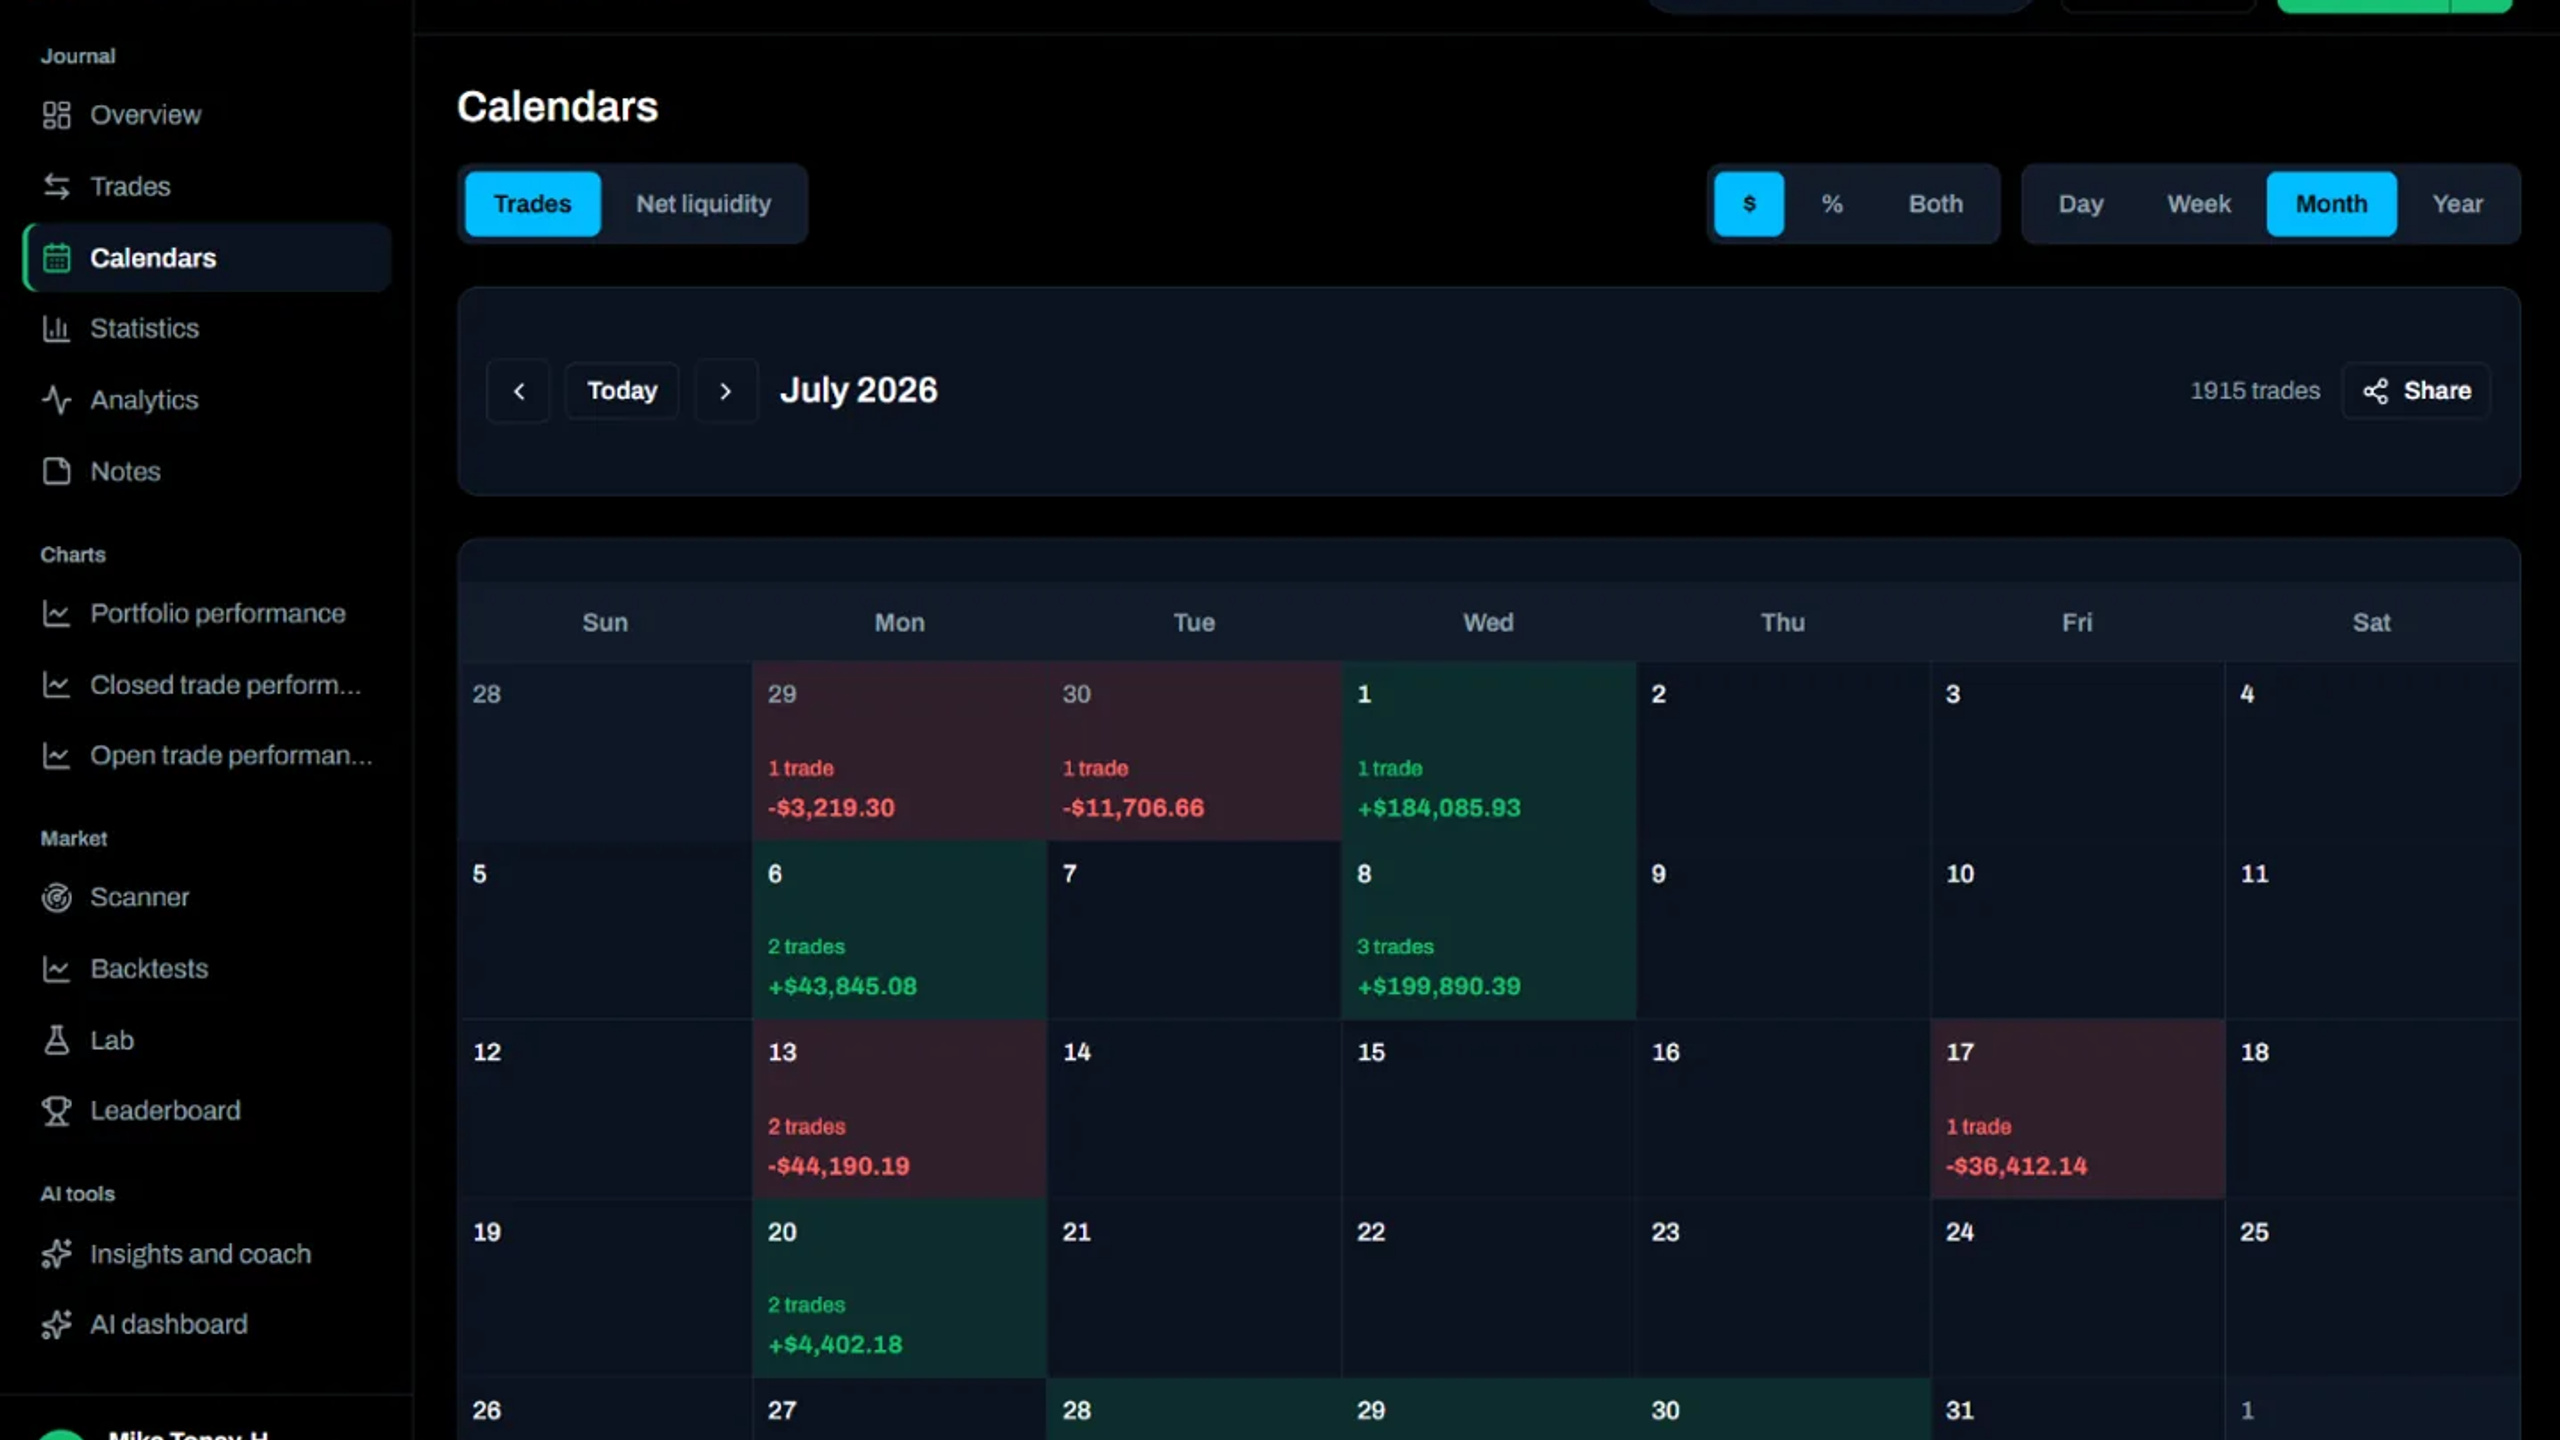The width and height of the screenshot is (2560, 1440).
Task: Open July 17 cell showing -$36,412.14
Action: pyautogui.click(x=2077, y=1109)
